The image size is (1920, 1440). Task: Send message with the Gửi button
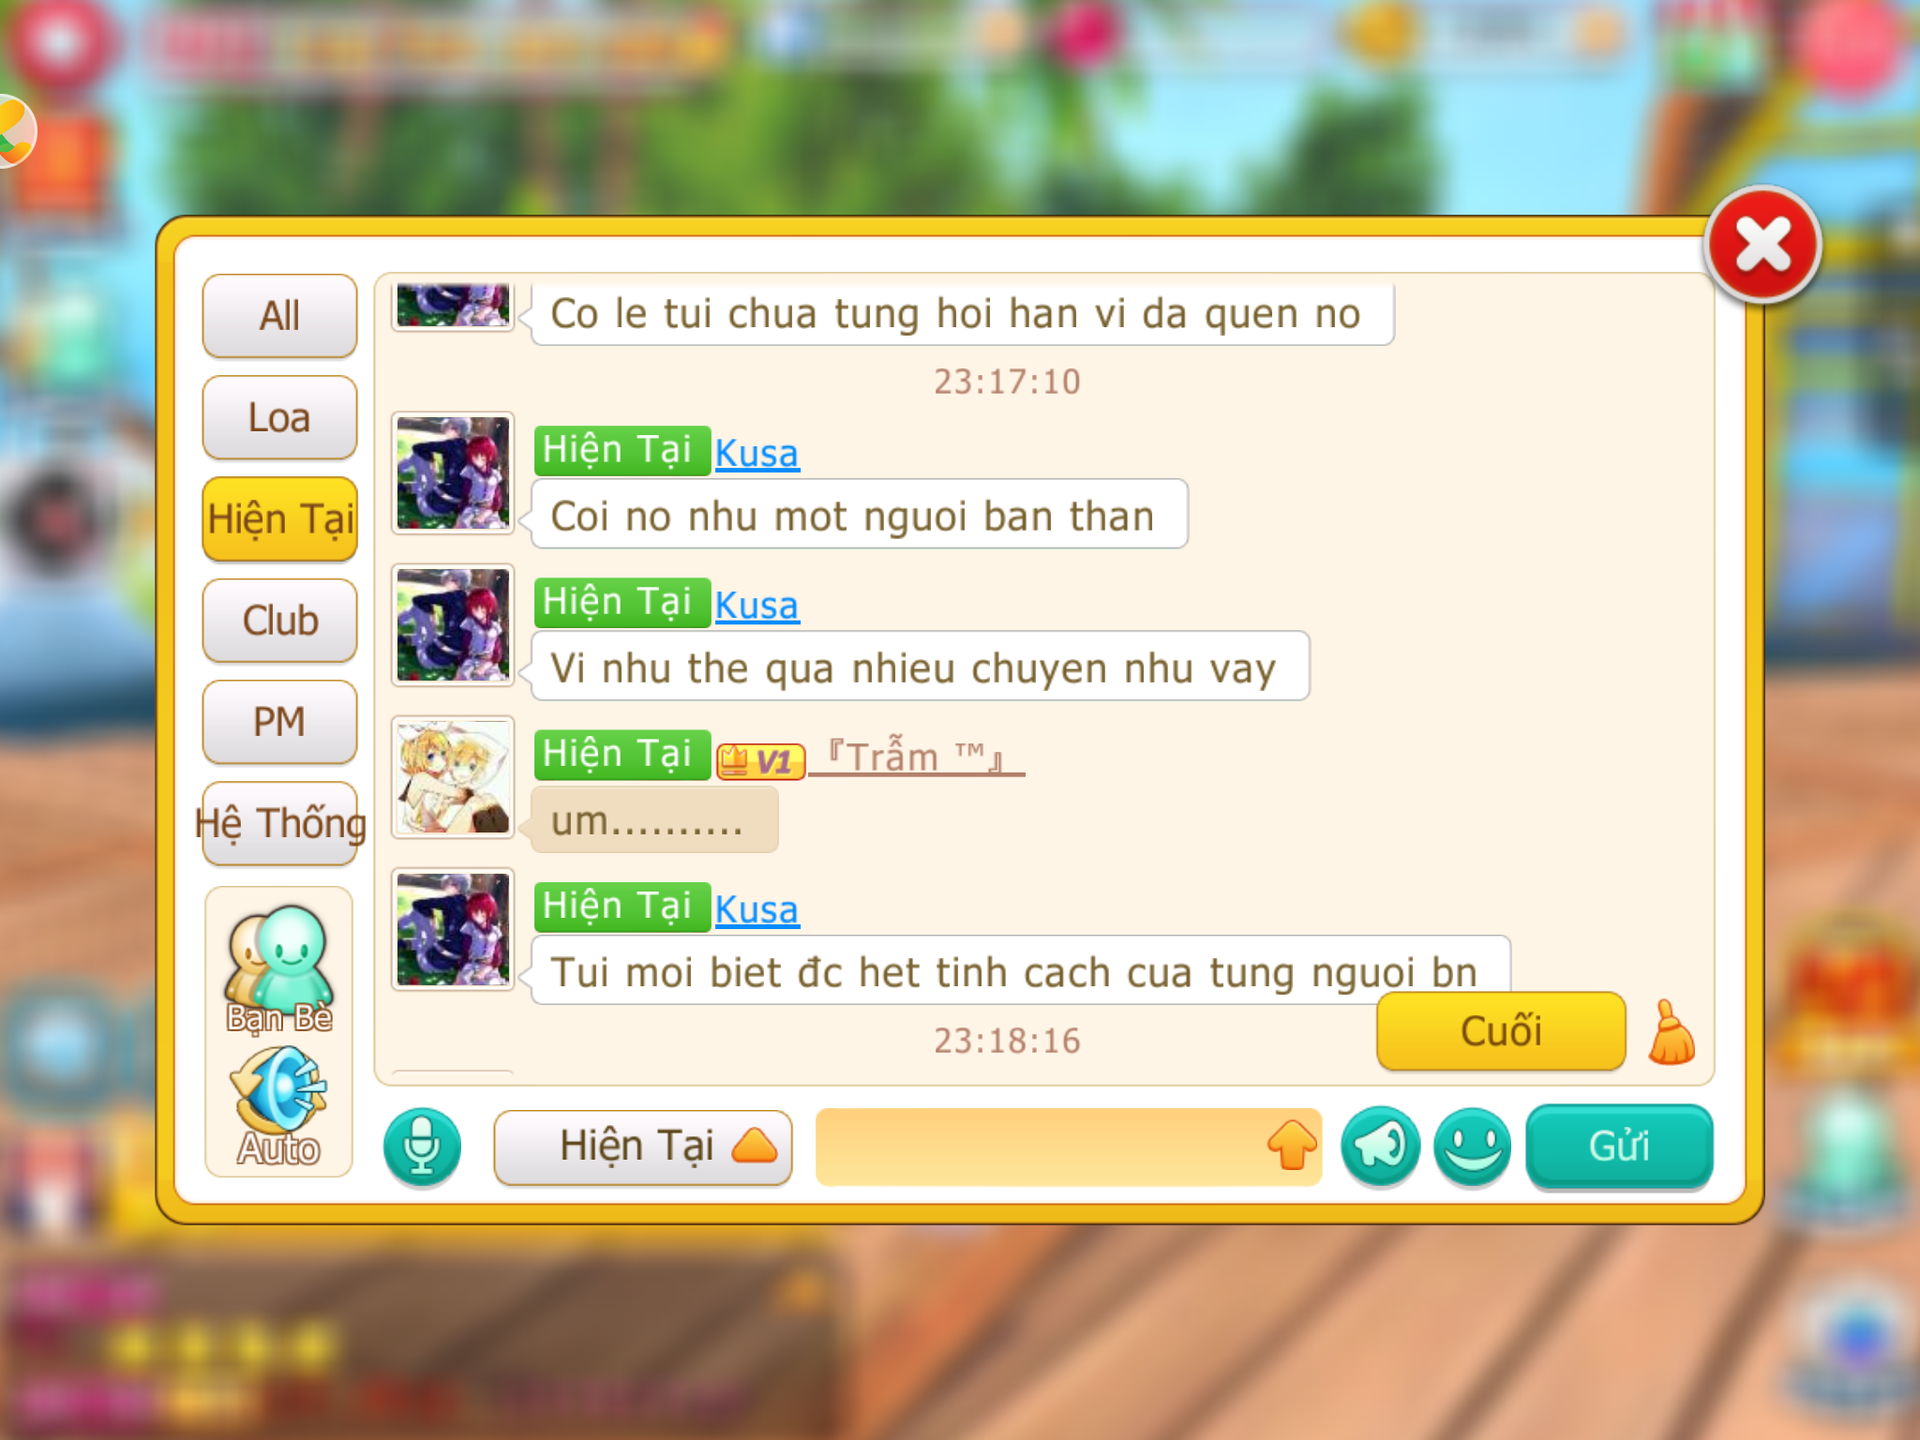click(1619, 1147)
